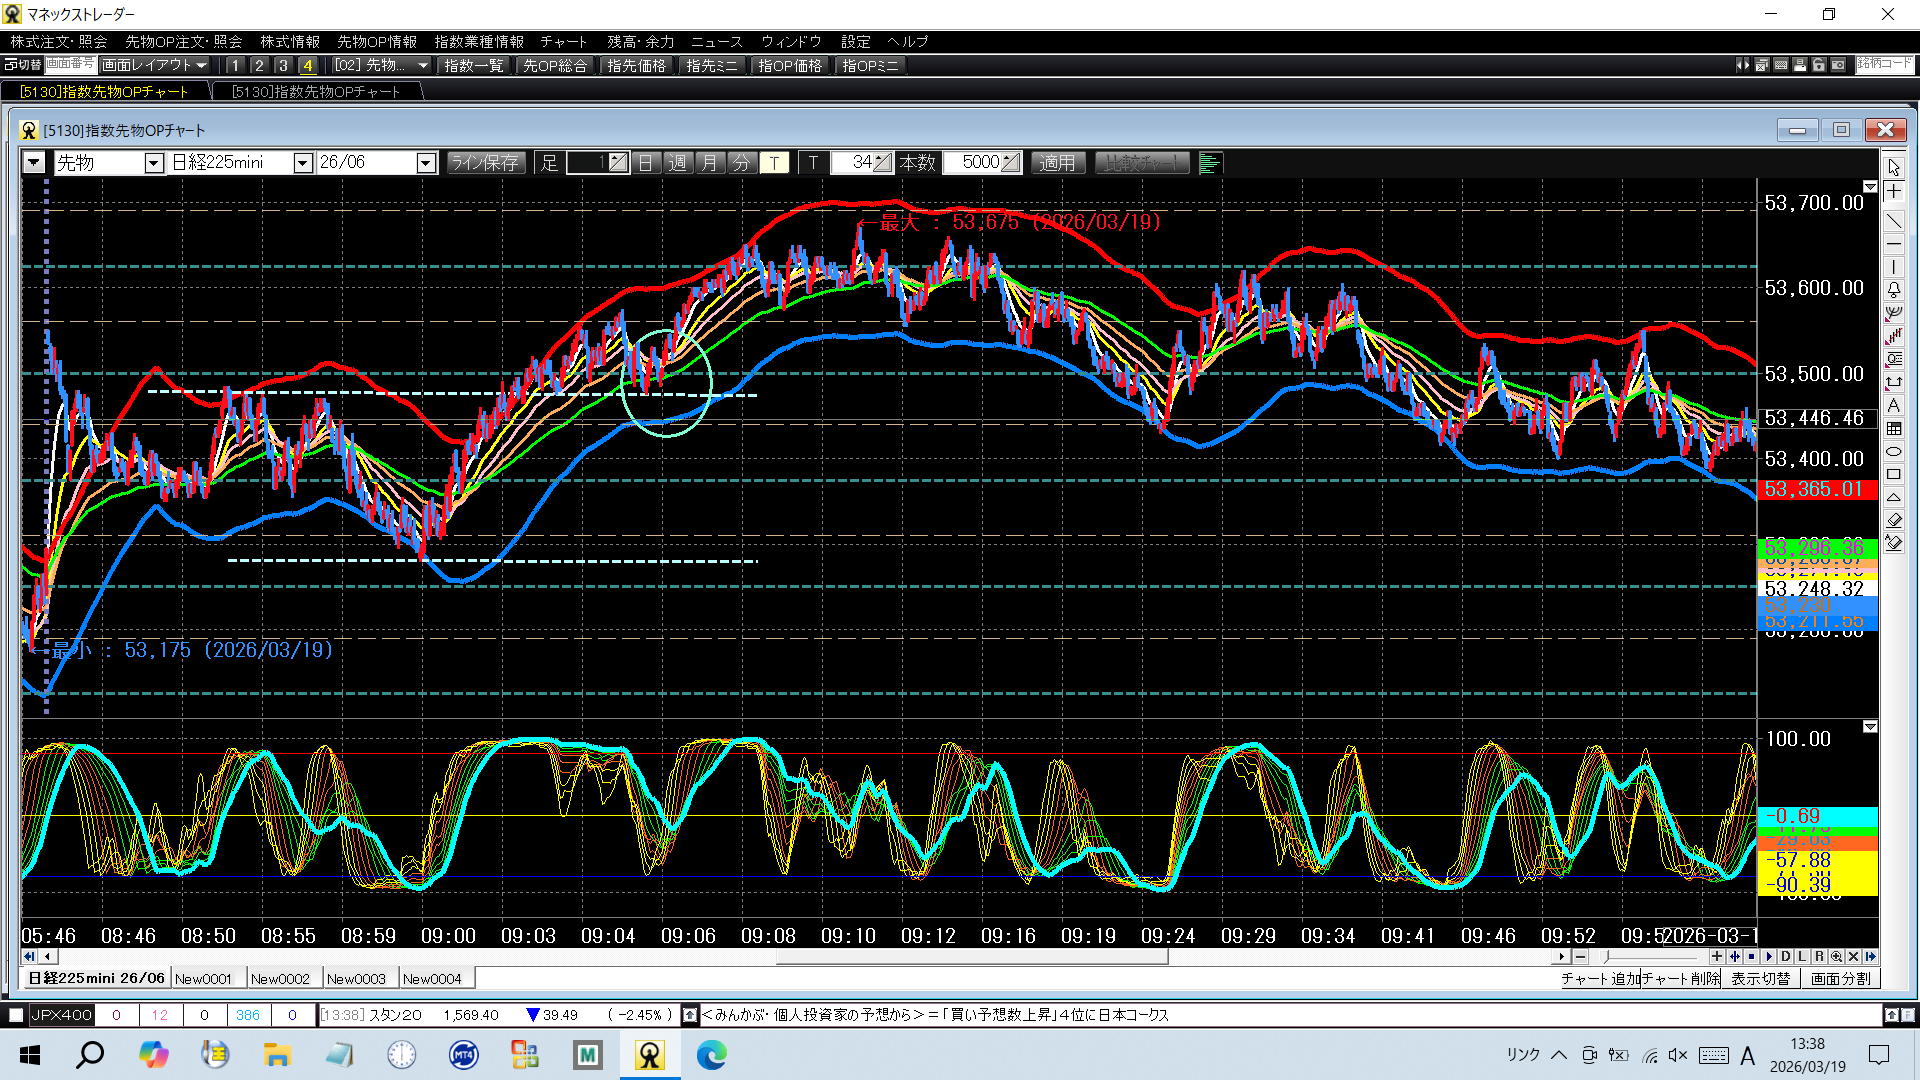1920x1080 pixels.
Task: Select the text annotation A tool
Action: (1894, 405)
